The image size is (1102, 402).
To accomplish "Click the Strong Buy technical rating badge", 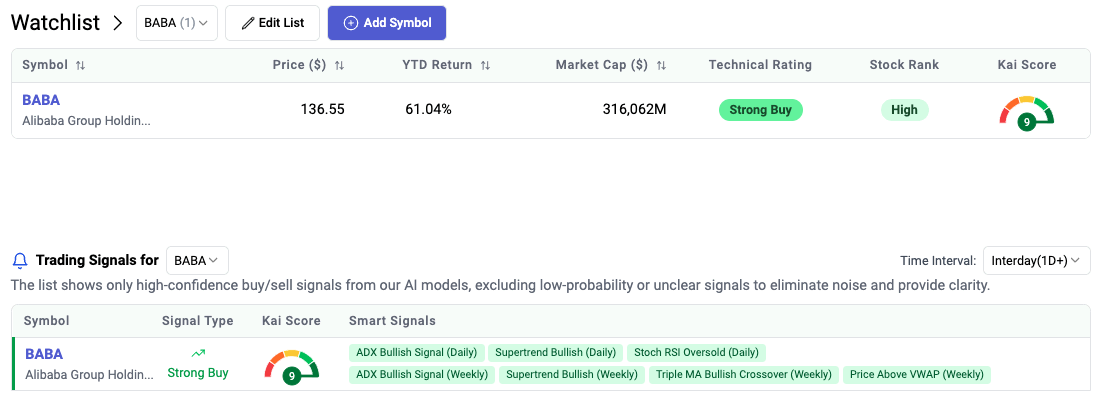I will 761,110.
